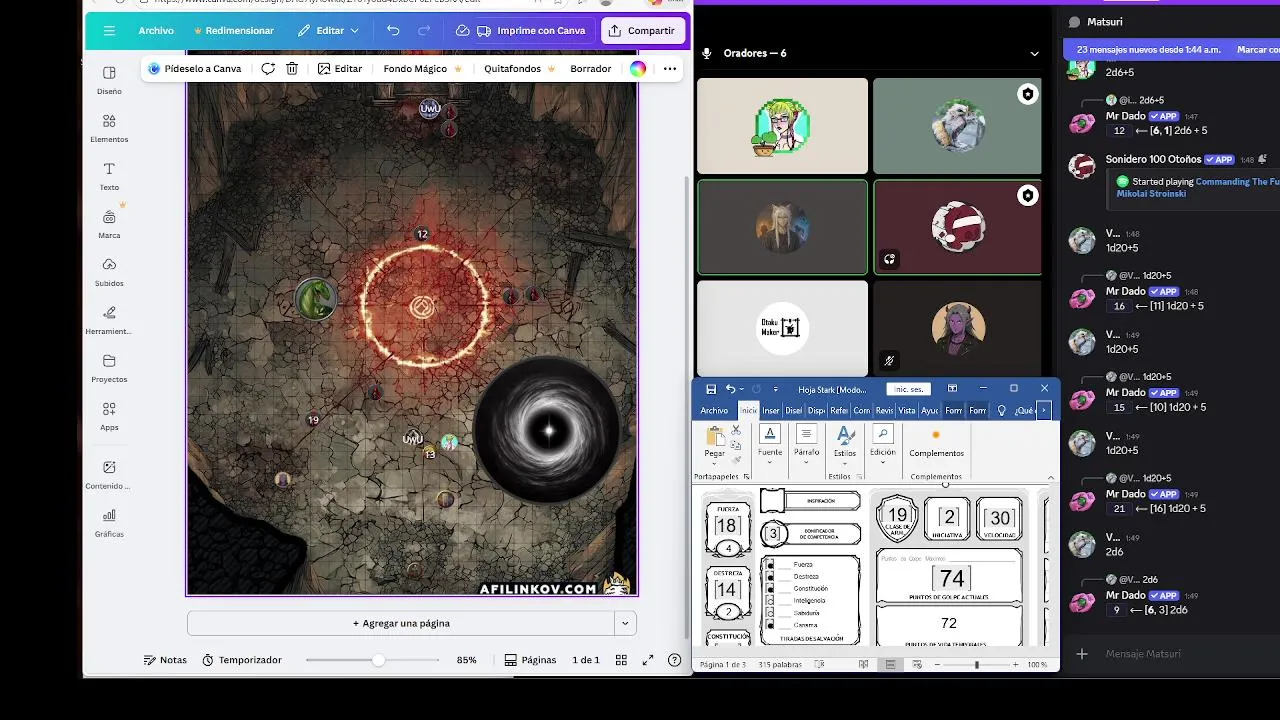Screen dimensions: 1280x720
Task: Click the 85% zoom level value
Action: (466, 660)
